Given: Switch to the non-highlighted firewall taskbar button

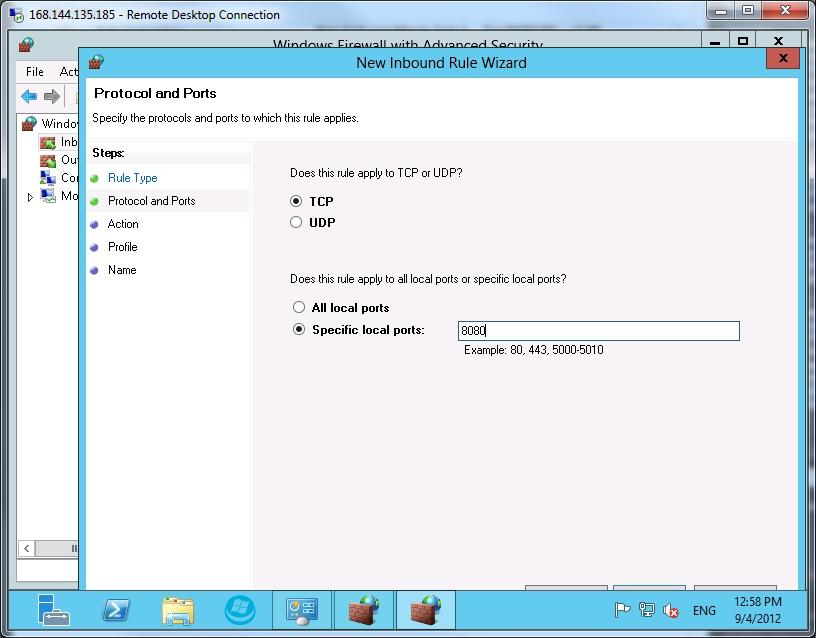Looking at the screenshot, I should pos(364,609).
